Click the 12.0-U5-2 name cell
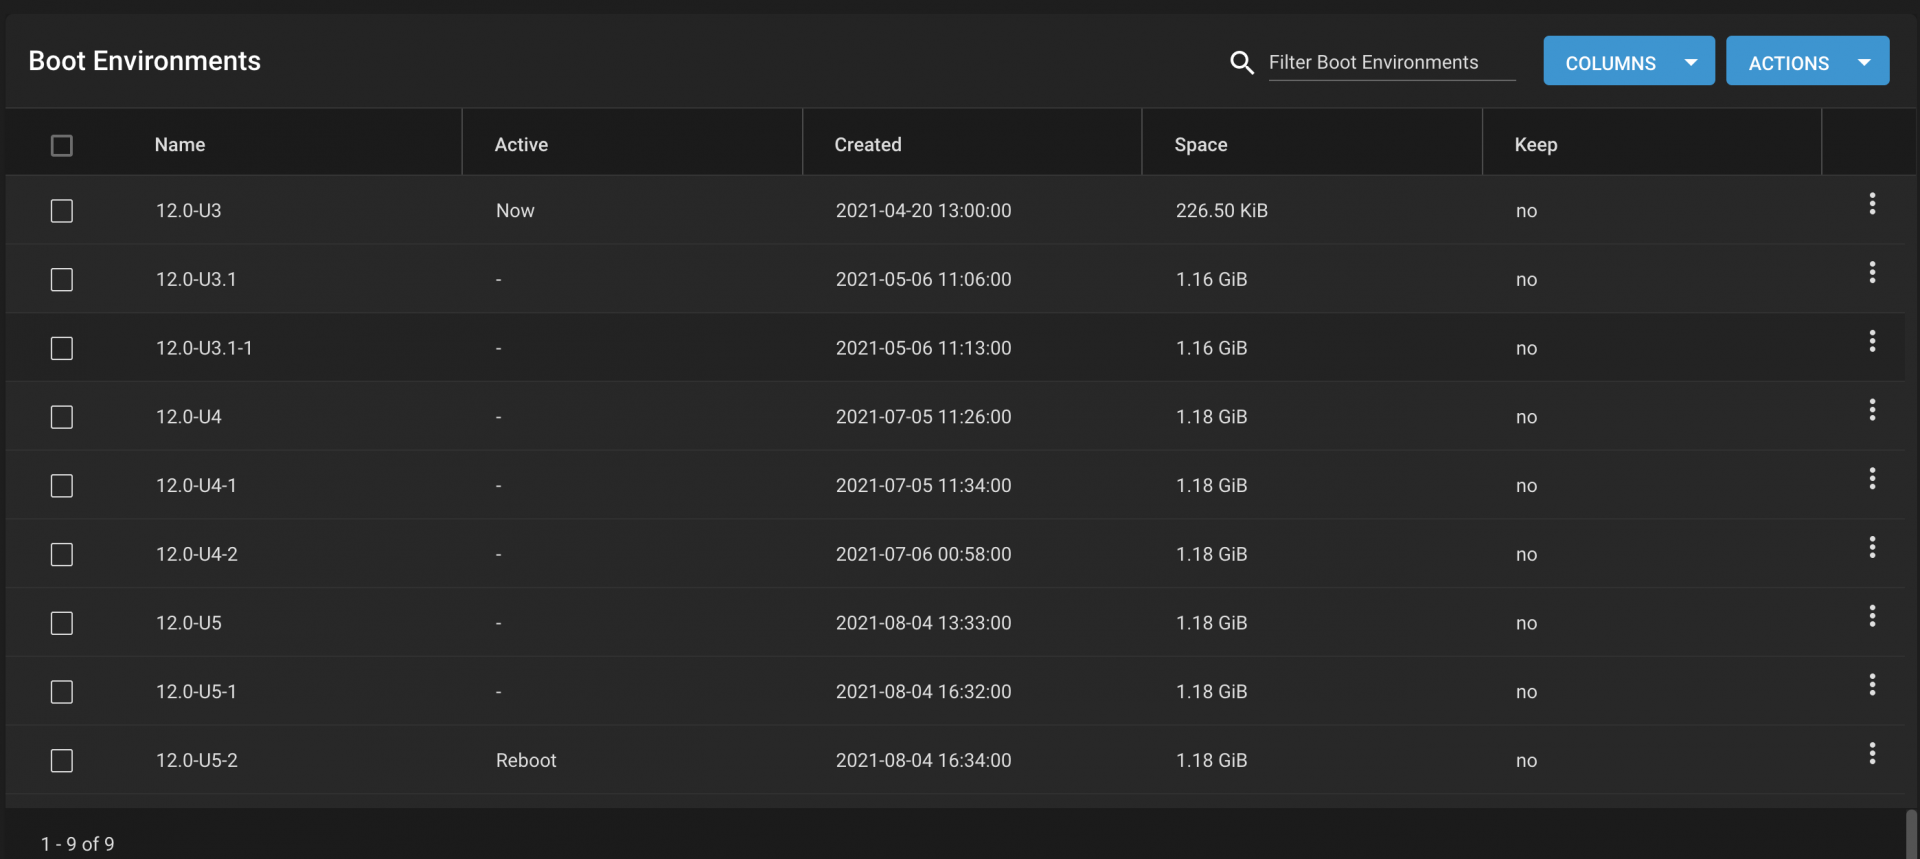The height and width of the screenshot is (859, 1920). pos(197,761)
